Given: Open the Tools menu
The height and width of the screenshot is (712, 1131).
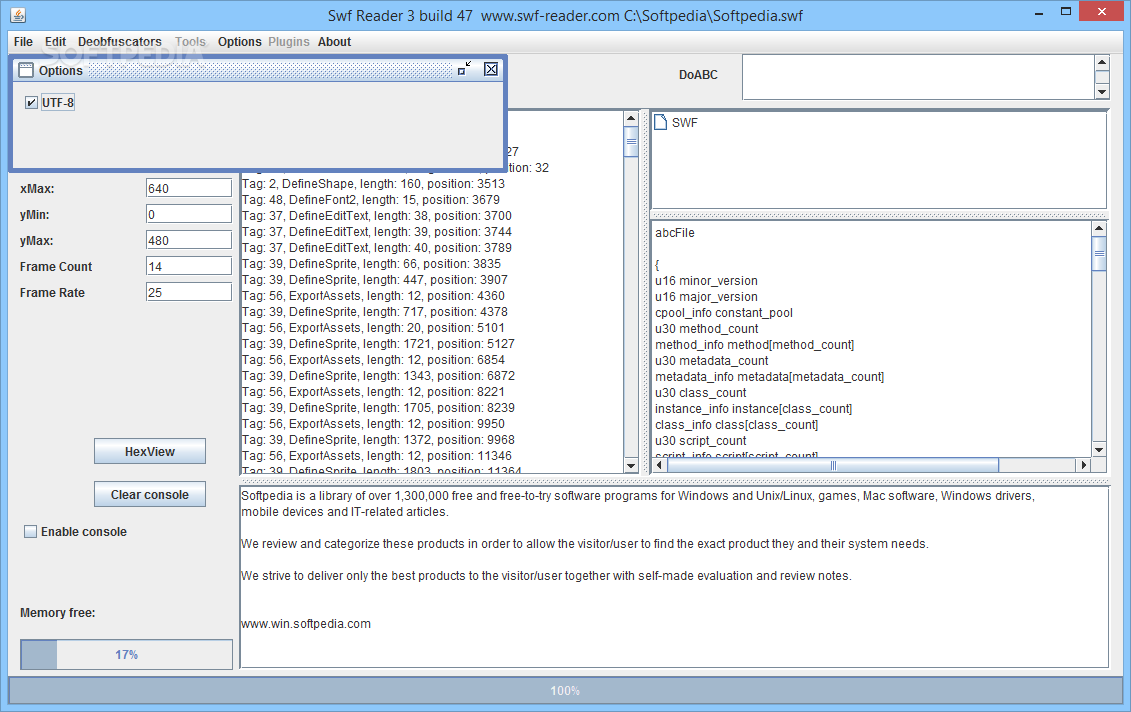Looking at the screenshot, I should [190, 42].
